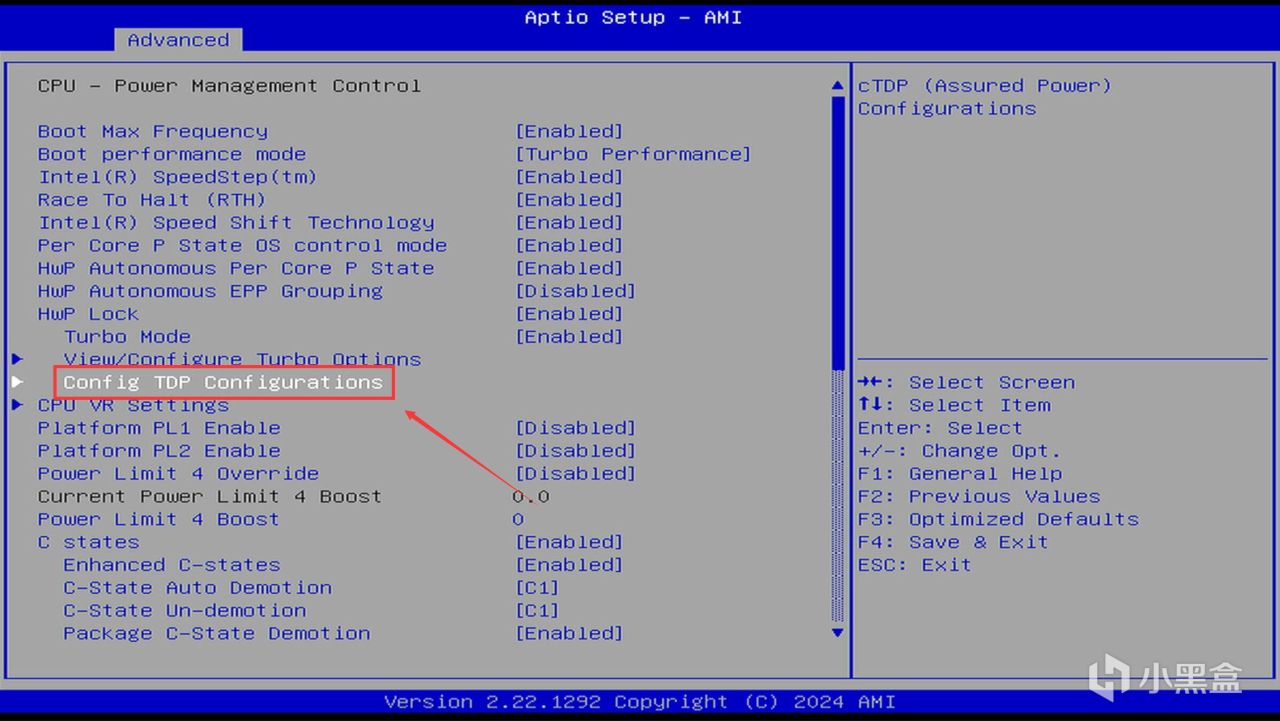Open Config TDP Configurations submenu
The height and width of the screenshot is (721, 1280).
[x=223, y=382]
